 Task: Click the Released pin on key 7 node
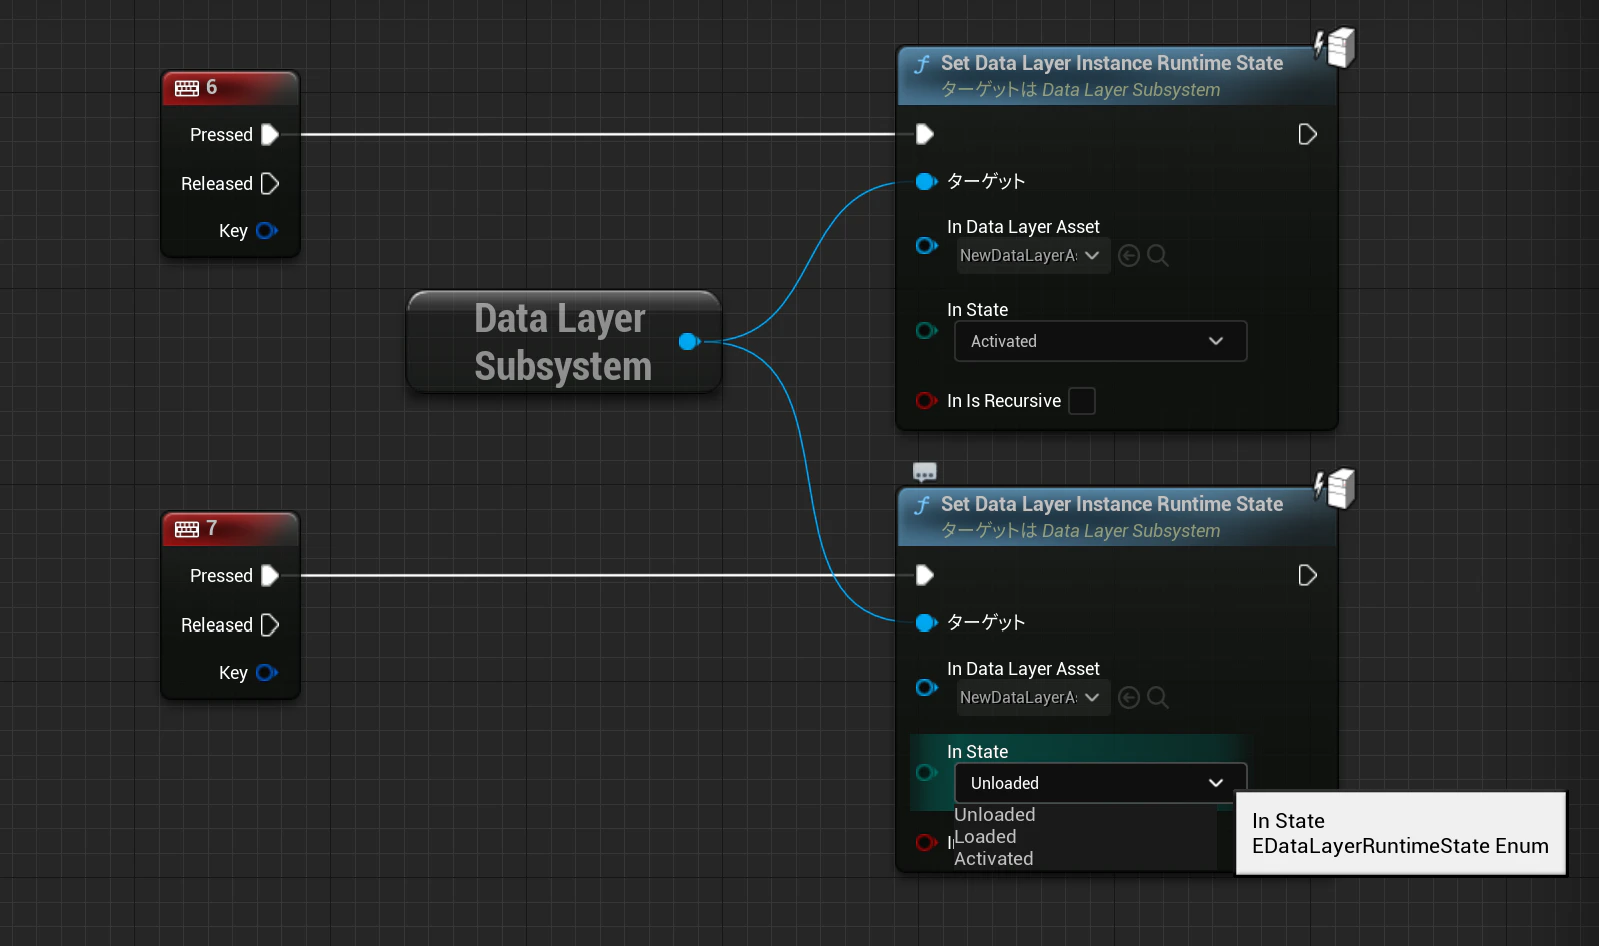click(270, 625)
